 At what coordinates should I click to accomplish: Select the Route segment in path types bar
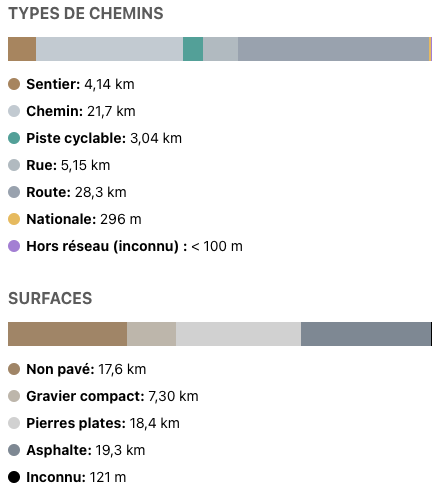[333, 49]
